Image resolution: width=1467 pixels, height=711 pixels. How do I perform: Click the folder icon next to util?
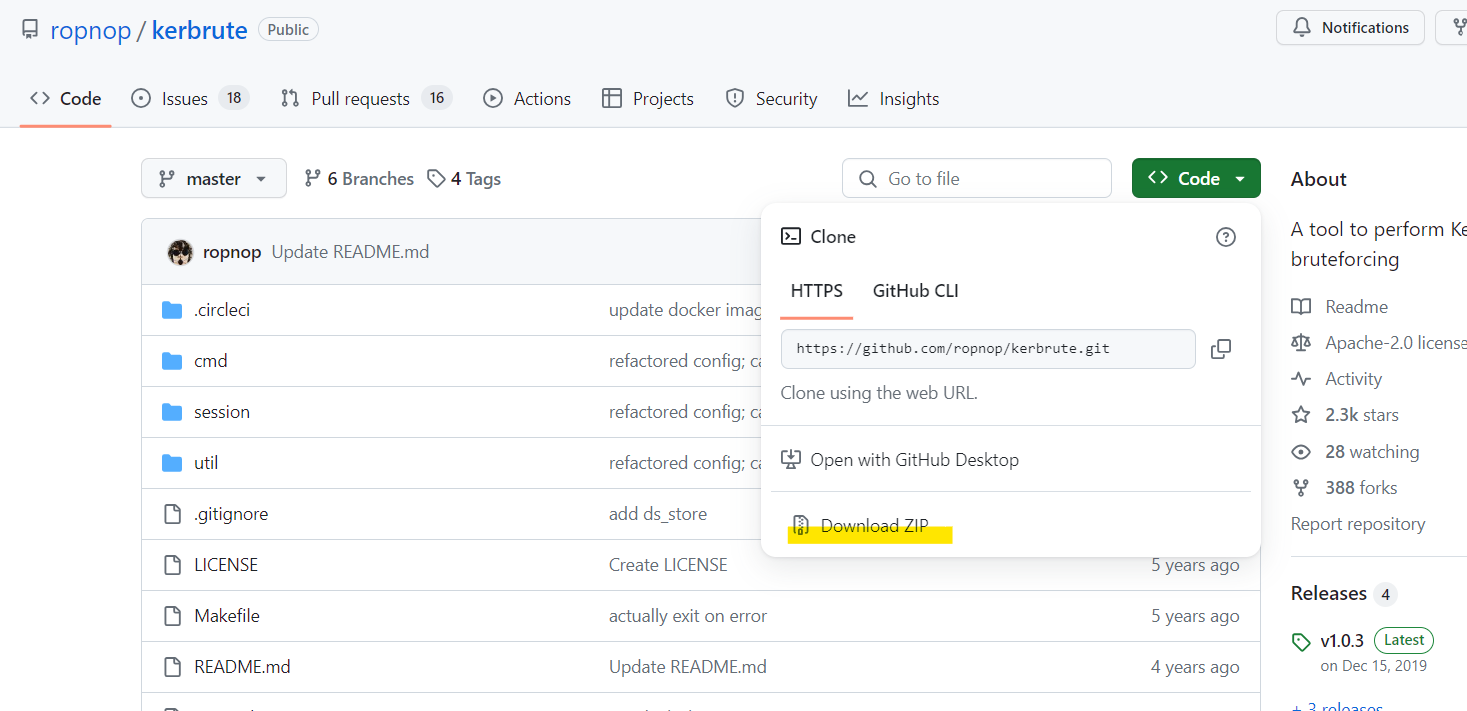(x=172, y=463)
